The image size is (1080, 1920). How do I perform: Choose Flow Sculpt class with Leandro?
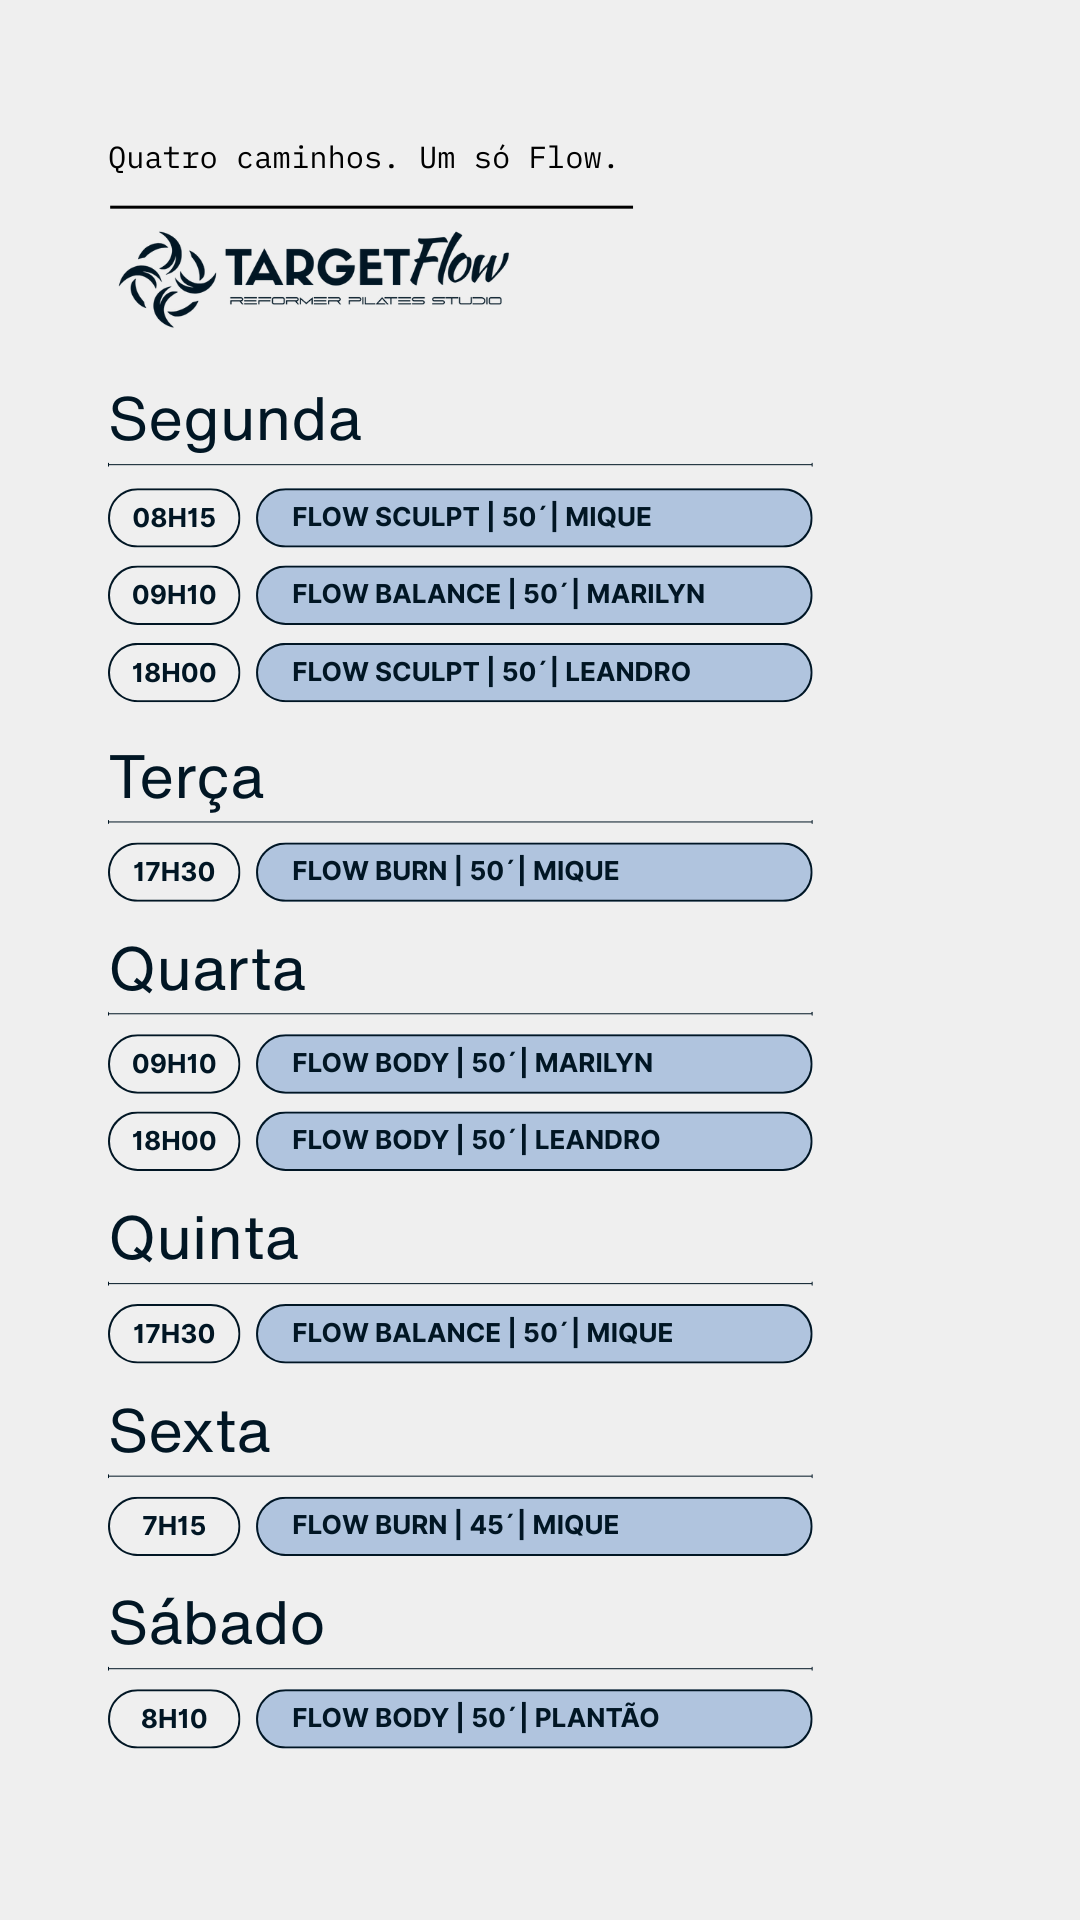point(533,672)
